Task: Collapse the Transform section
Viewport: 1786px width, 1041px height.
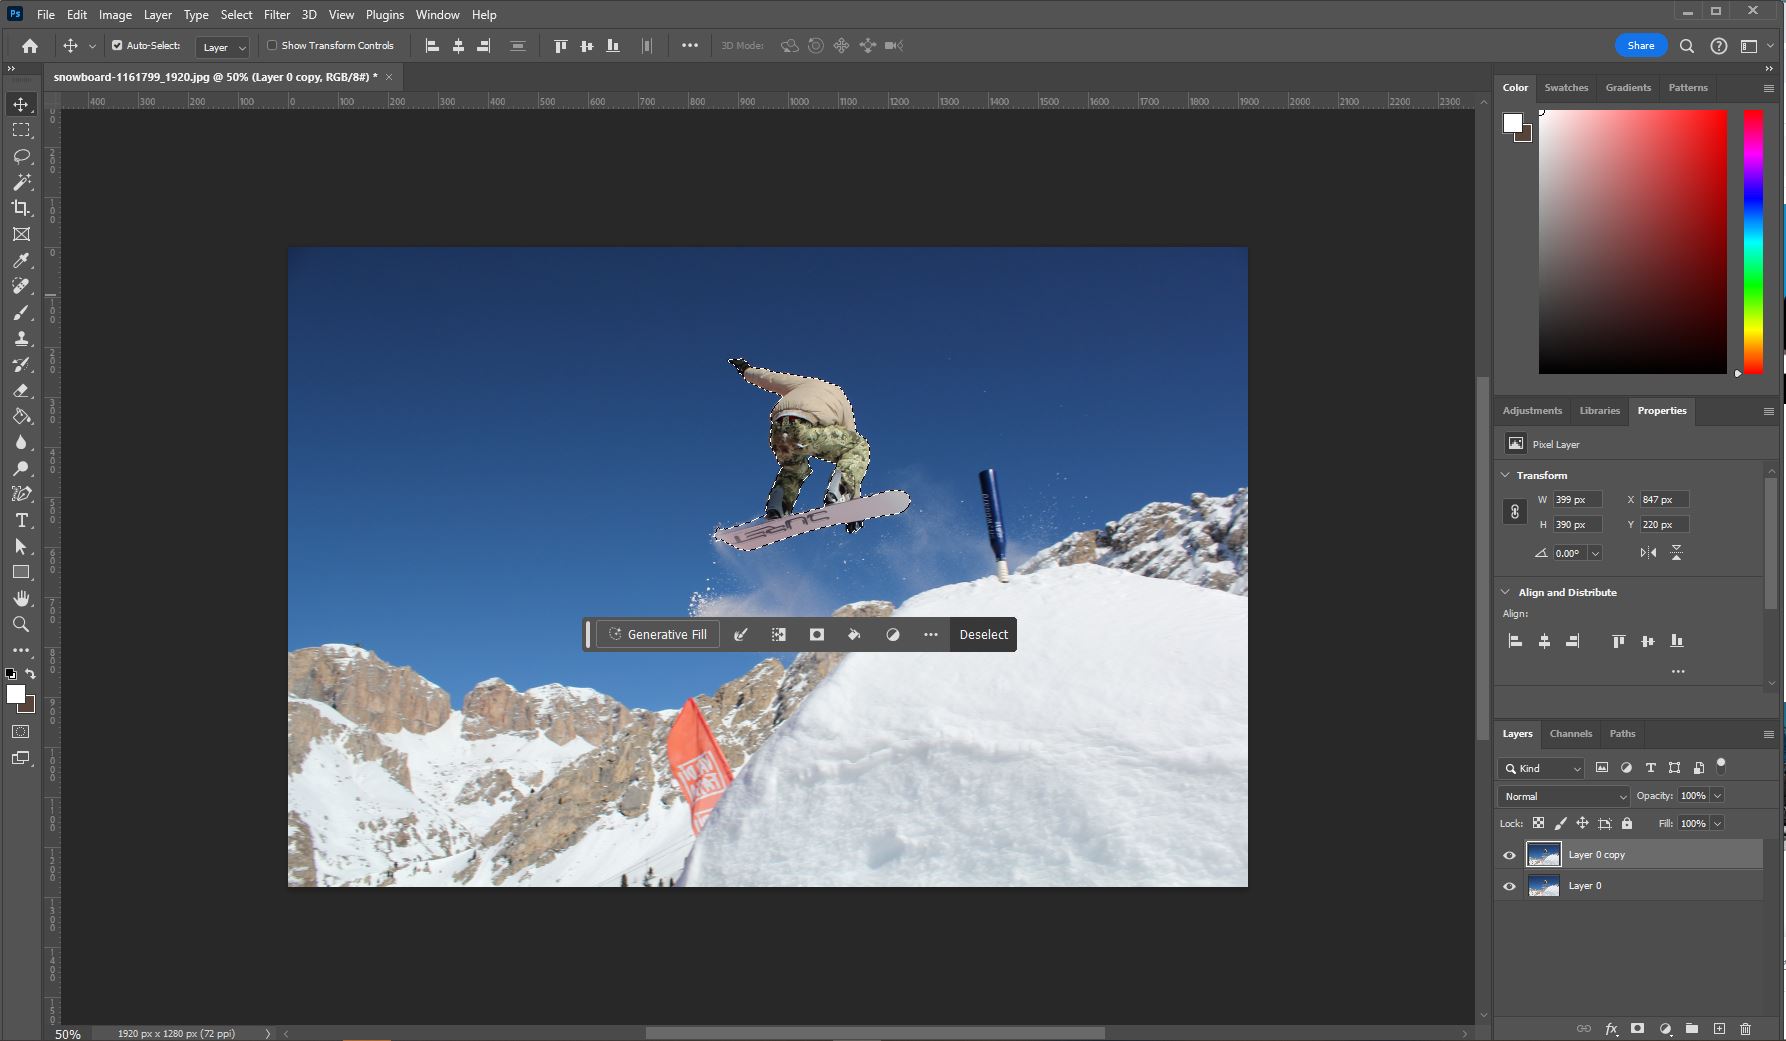Action: (x=1506, y=475)
